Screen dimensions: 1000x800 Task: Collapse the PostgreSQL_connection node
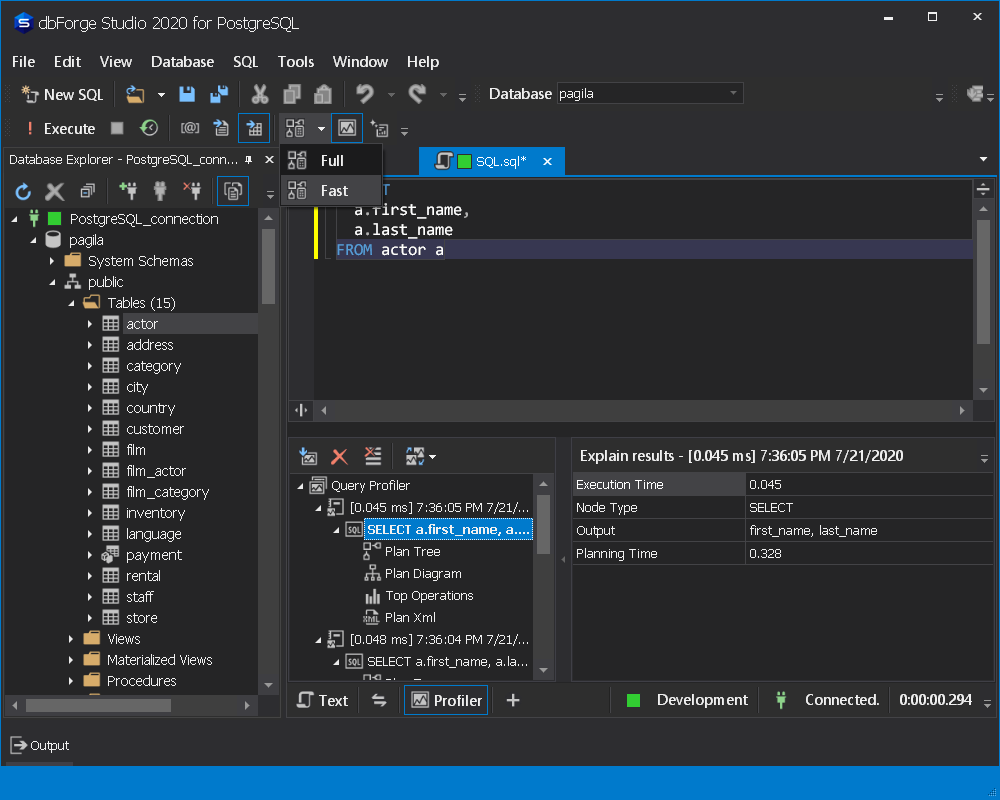[x=15, y=219]
